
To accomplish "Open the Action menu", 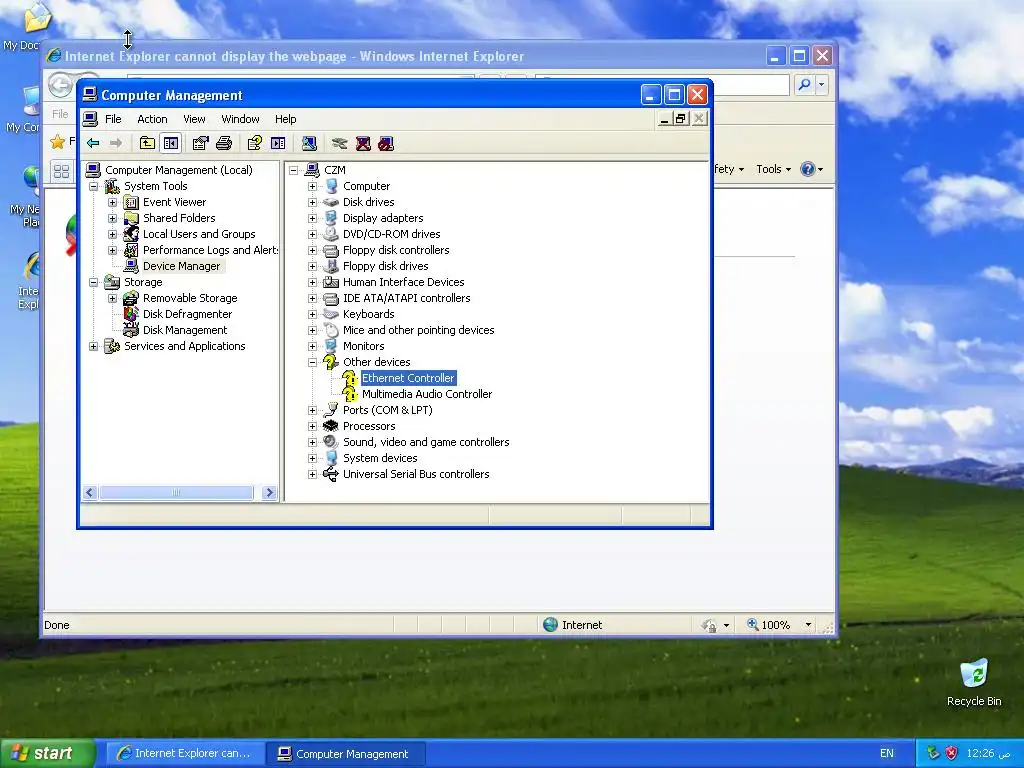I will point(152,119).
